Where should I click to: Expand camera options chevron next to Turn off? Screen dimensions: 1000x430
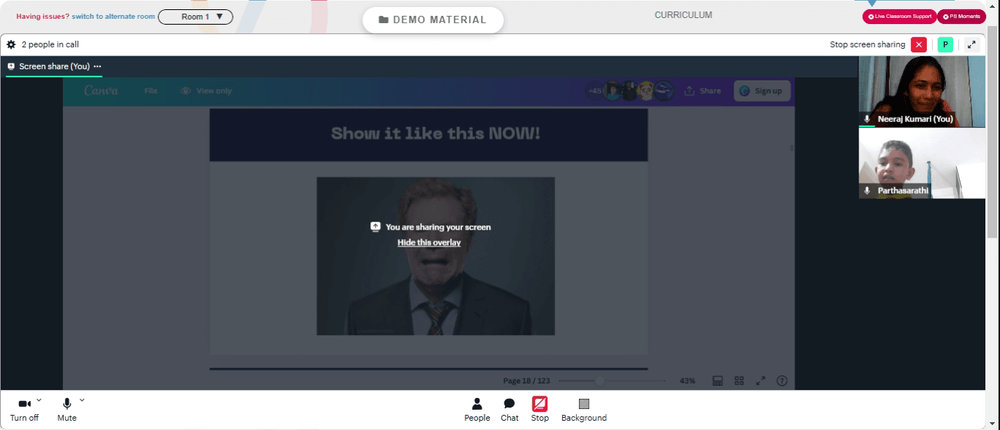[39, 400]
